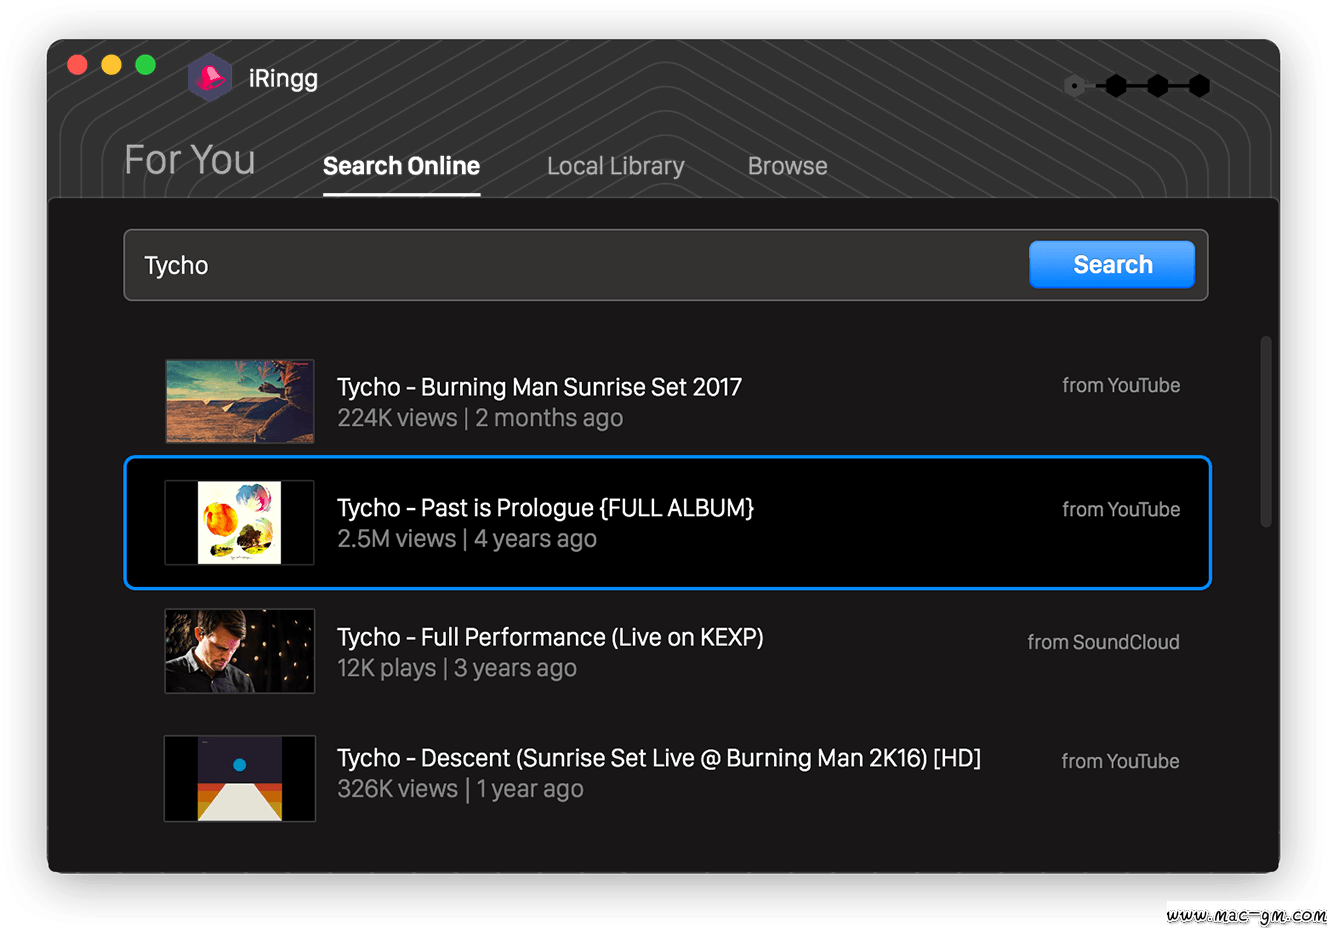Maximize the iRingg window with green button

tap(145, 64)
